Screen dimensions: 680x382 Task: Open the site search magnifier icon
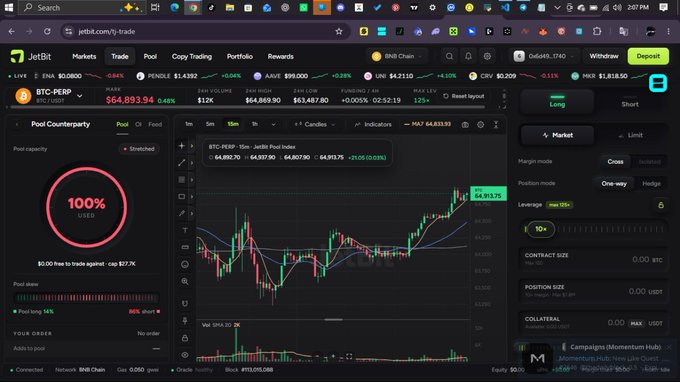[x=449, y=56]
